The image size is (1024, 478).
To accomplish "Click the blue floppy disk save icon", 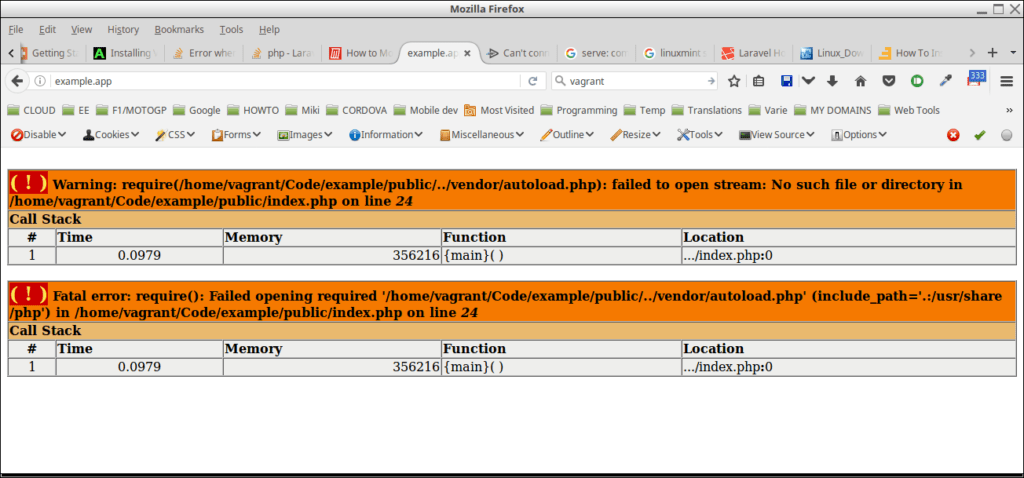I will pos(787,81).
